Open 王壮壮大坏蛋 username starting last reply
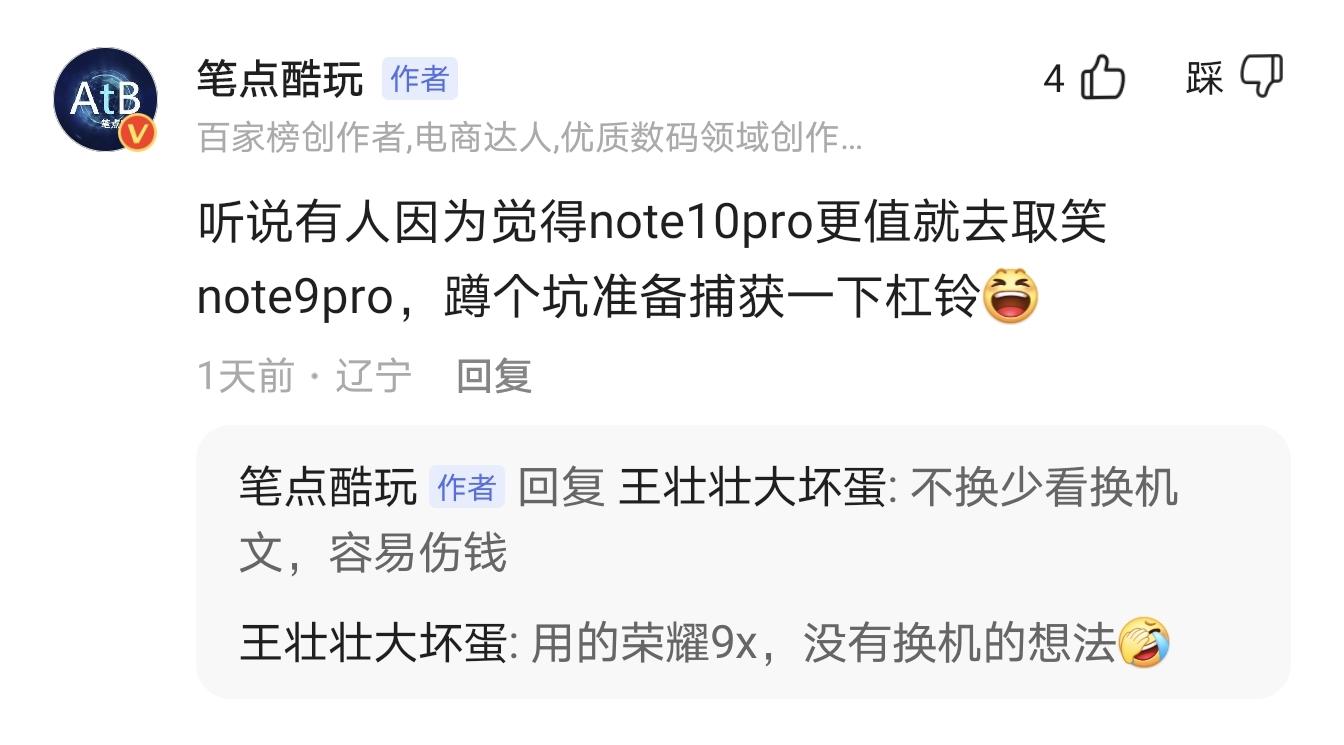Viewport: 1344px width, 745px height. pyautogui.click(x=372, y=644)
